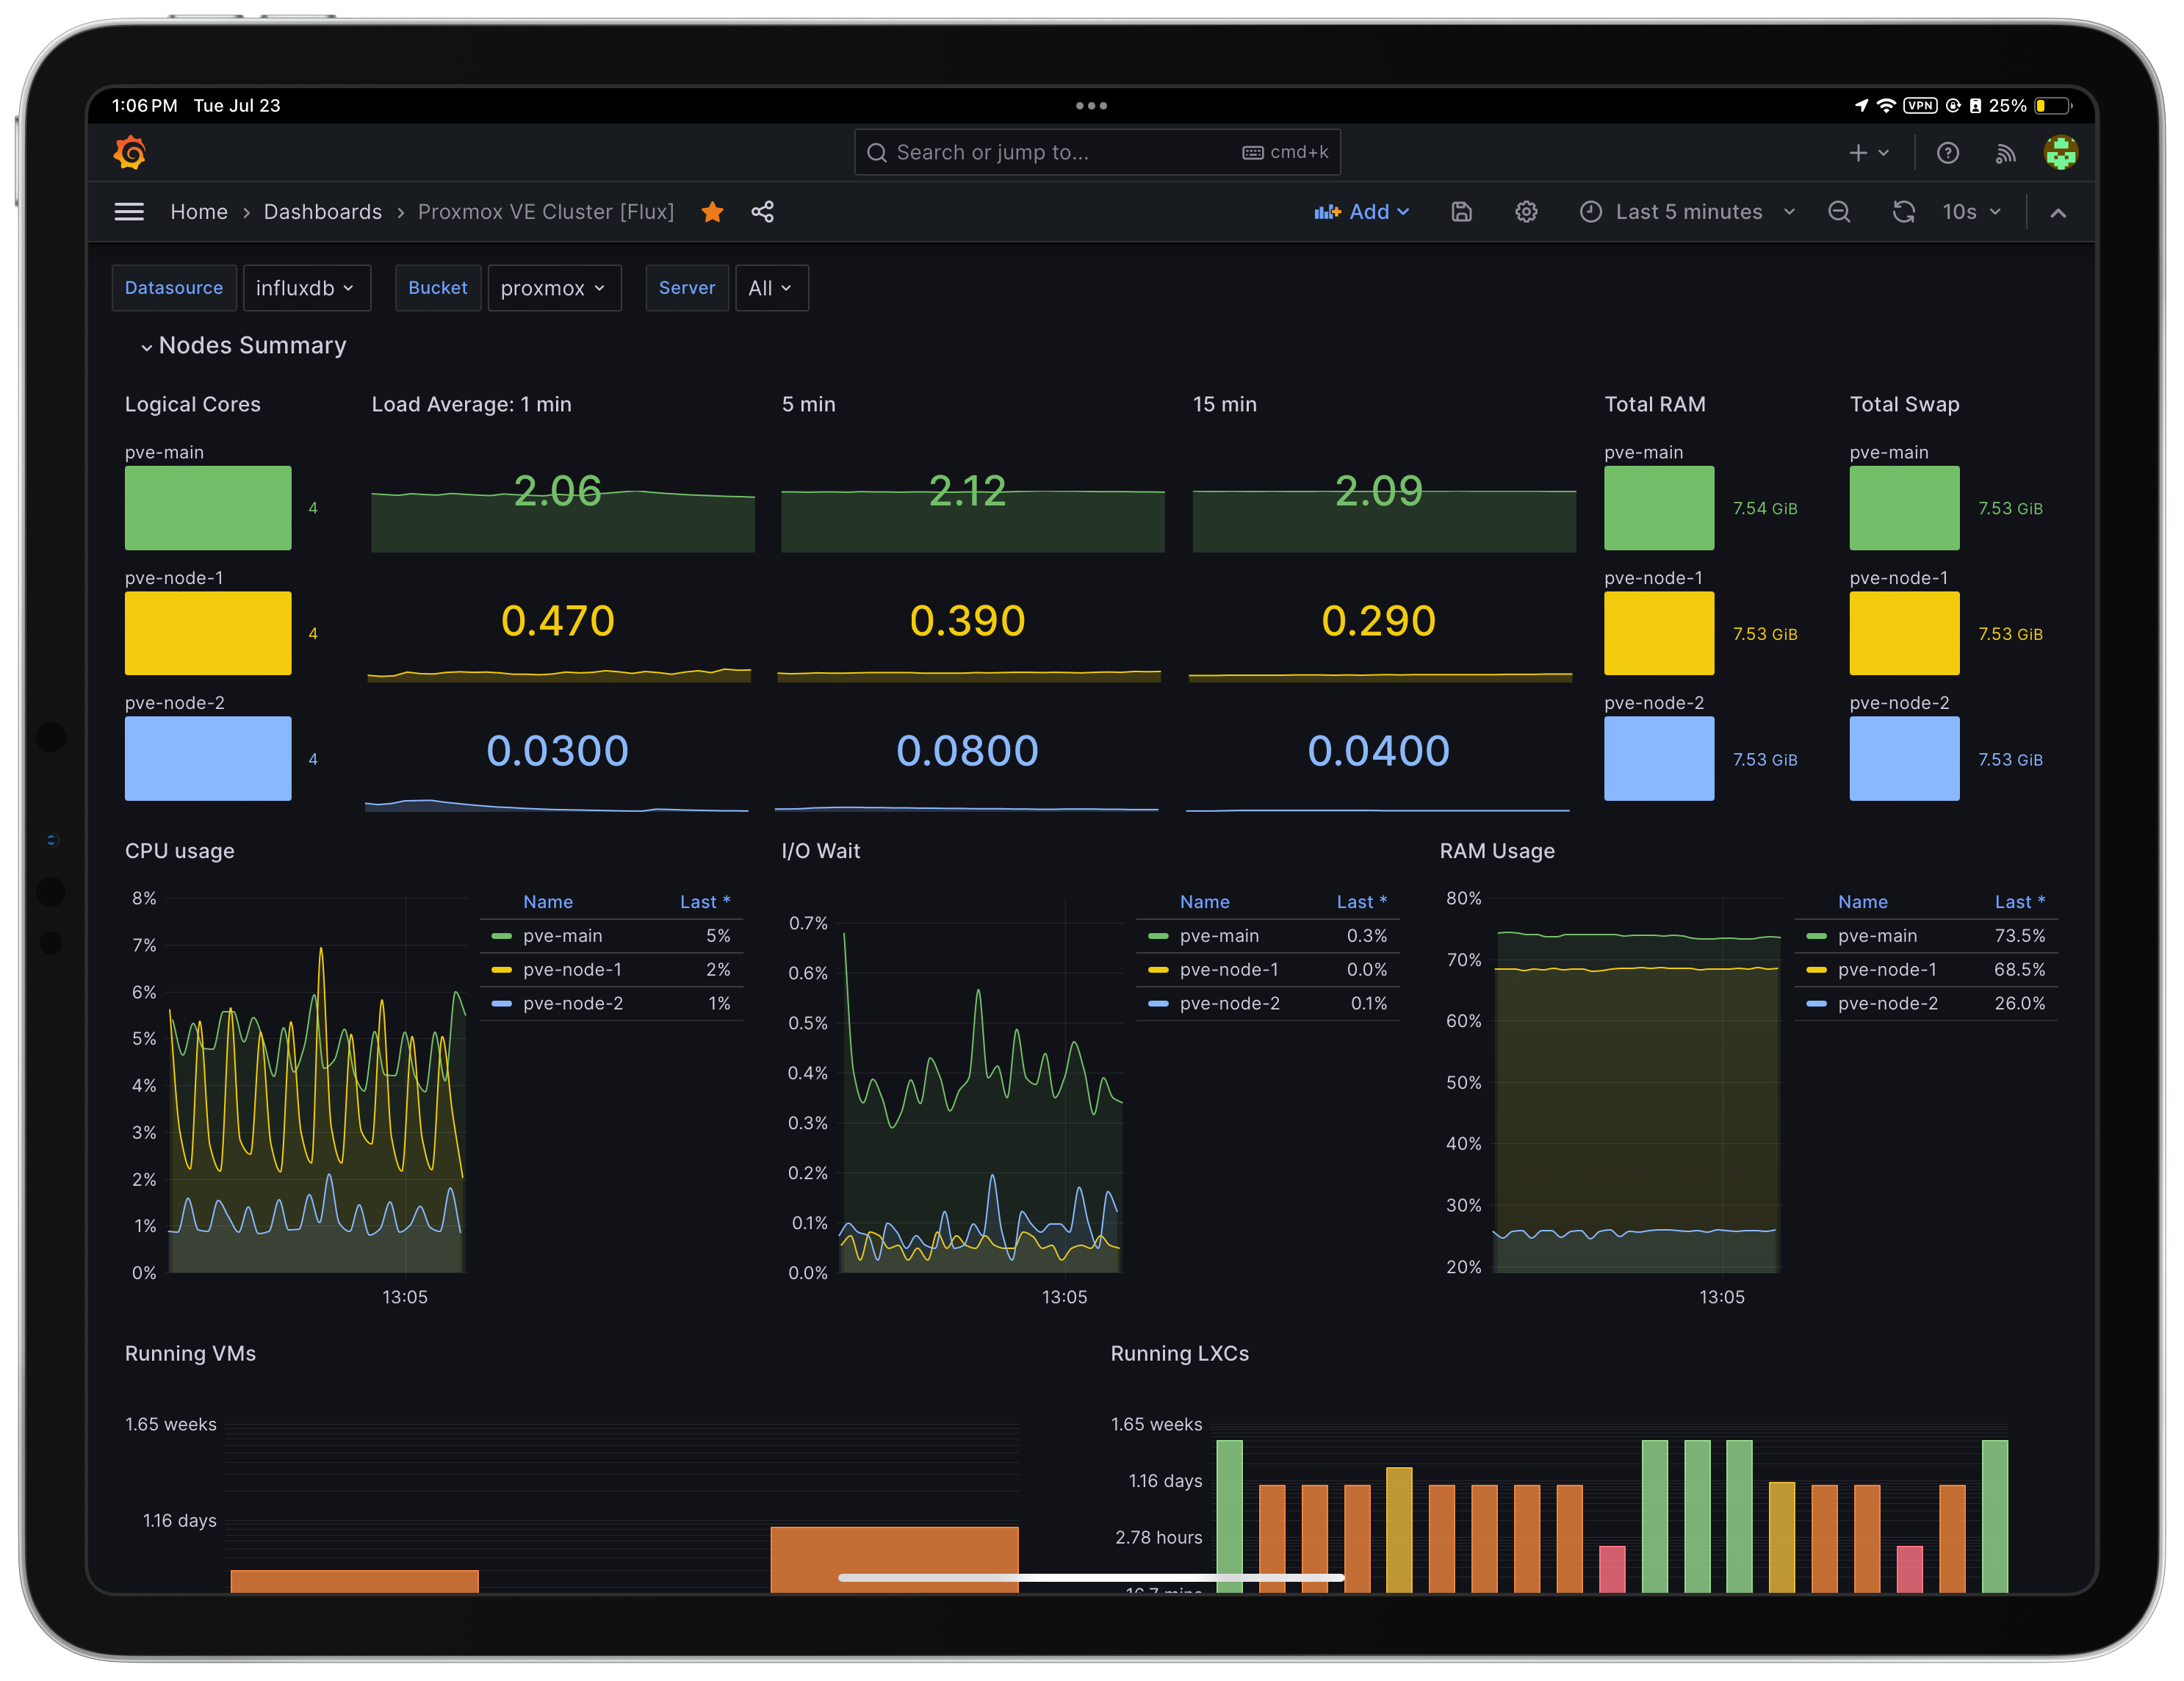Toggle pve-main series in CPU usage legend

[x=562, y=936]
